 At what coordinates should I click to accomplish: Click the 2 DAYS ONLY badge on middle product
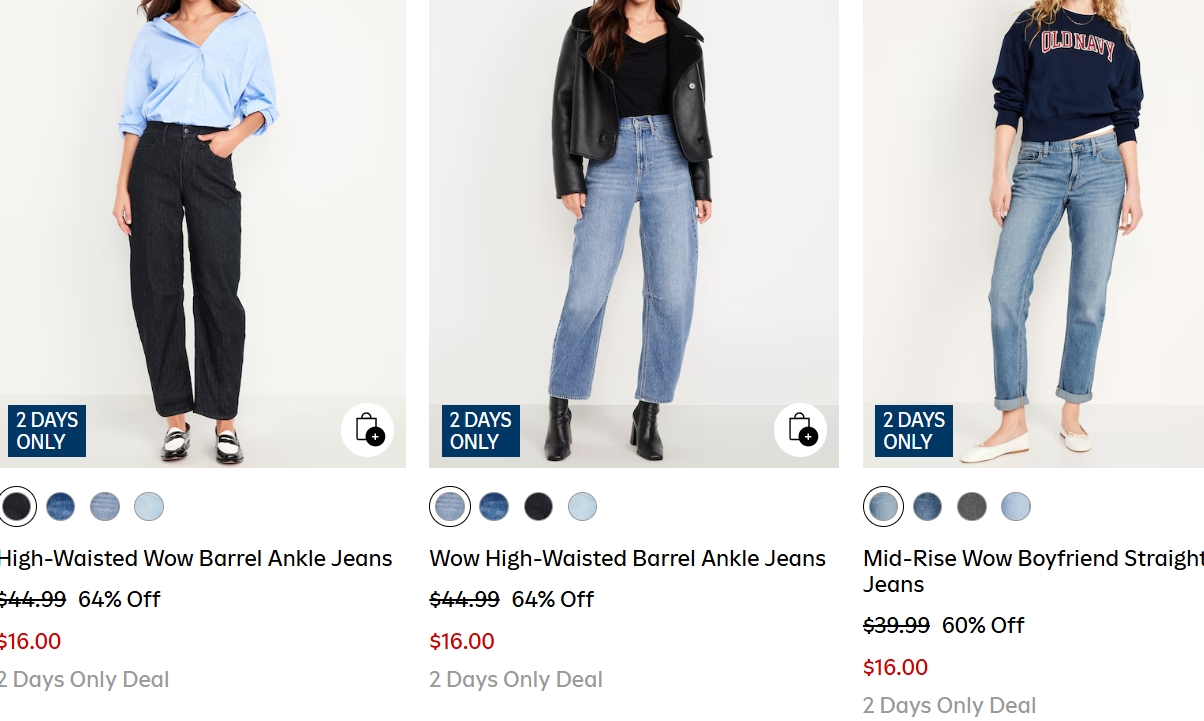point(479,430)
